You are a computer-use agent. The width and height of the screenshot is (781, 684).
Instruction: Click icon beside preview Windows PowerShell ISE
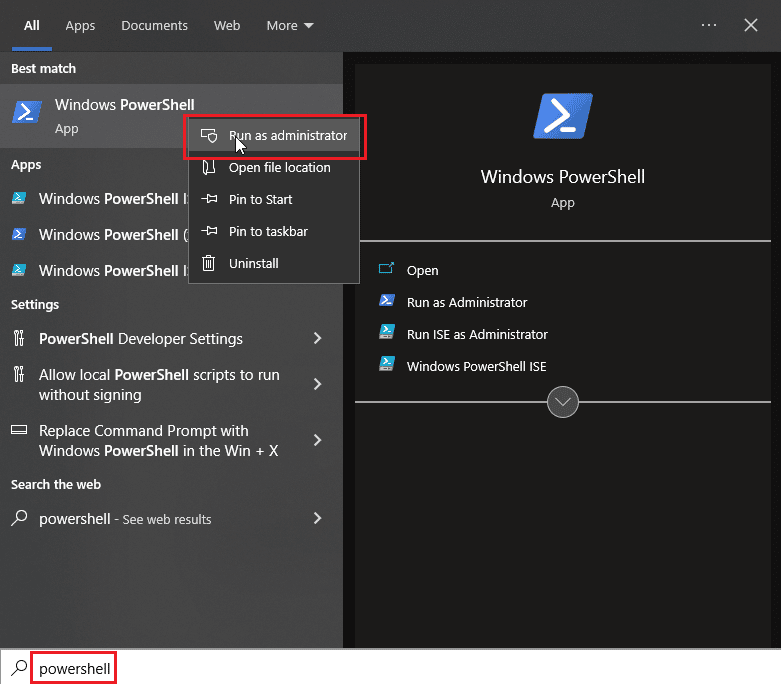[x=387, y=364]
